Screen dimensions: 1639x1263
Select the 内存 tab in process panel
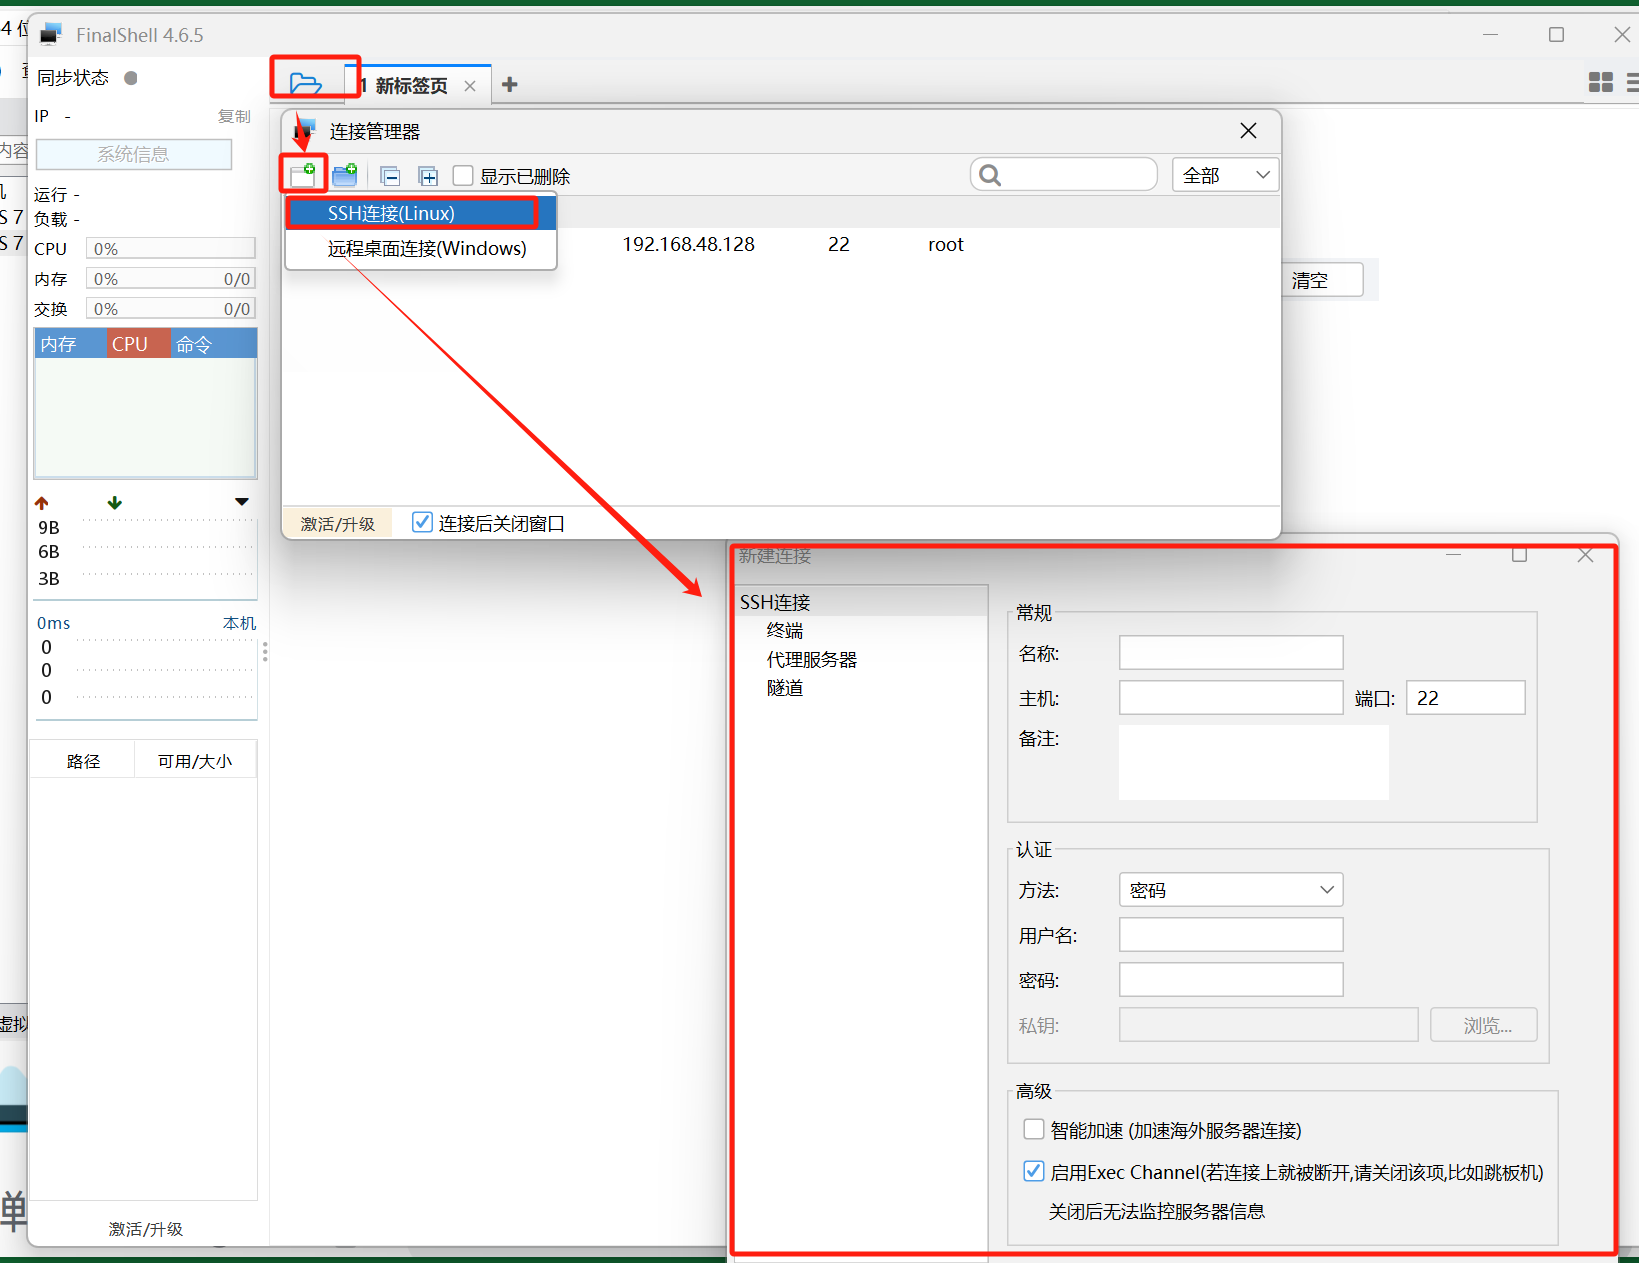coord(70,344)
